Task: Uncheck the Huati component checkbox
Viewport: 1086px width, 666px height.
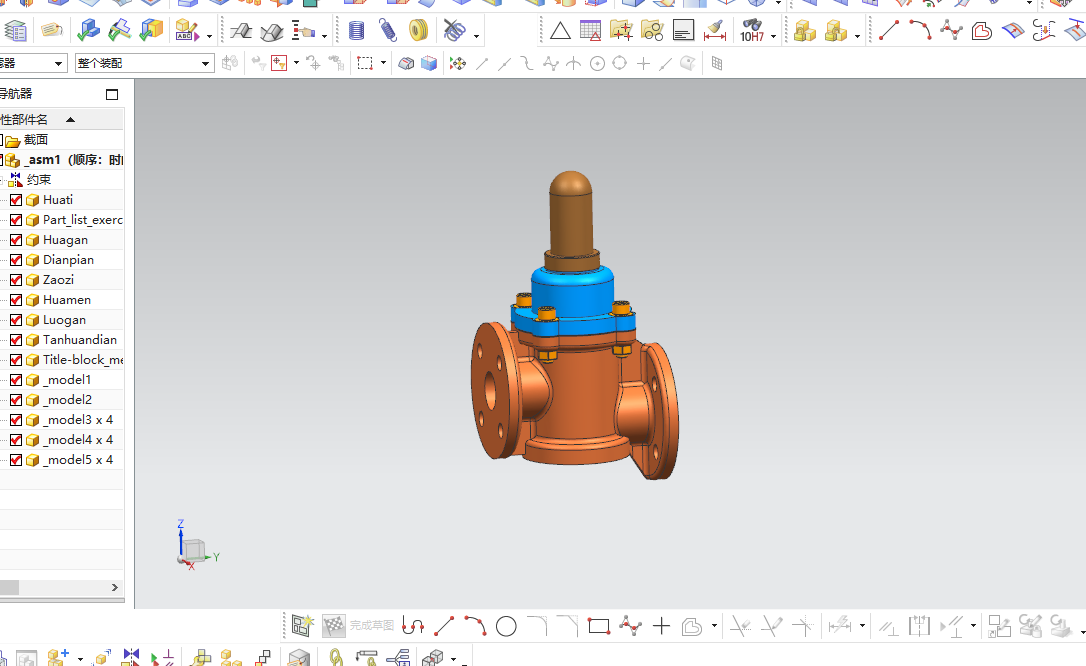Action: 16,200
